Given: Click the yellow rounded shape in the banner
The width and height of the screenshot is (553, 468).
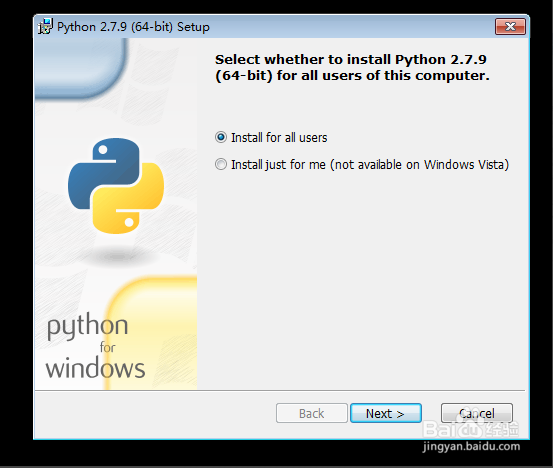Looking at the screenshot, I should point(152,333).
